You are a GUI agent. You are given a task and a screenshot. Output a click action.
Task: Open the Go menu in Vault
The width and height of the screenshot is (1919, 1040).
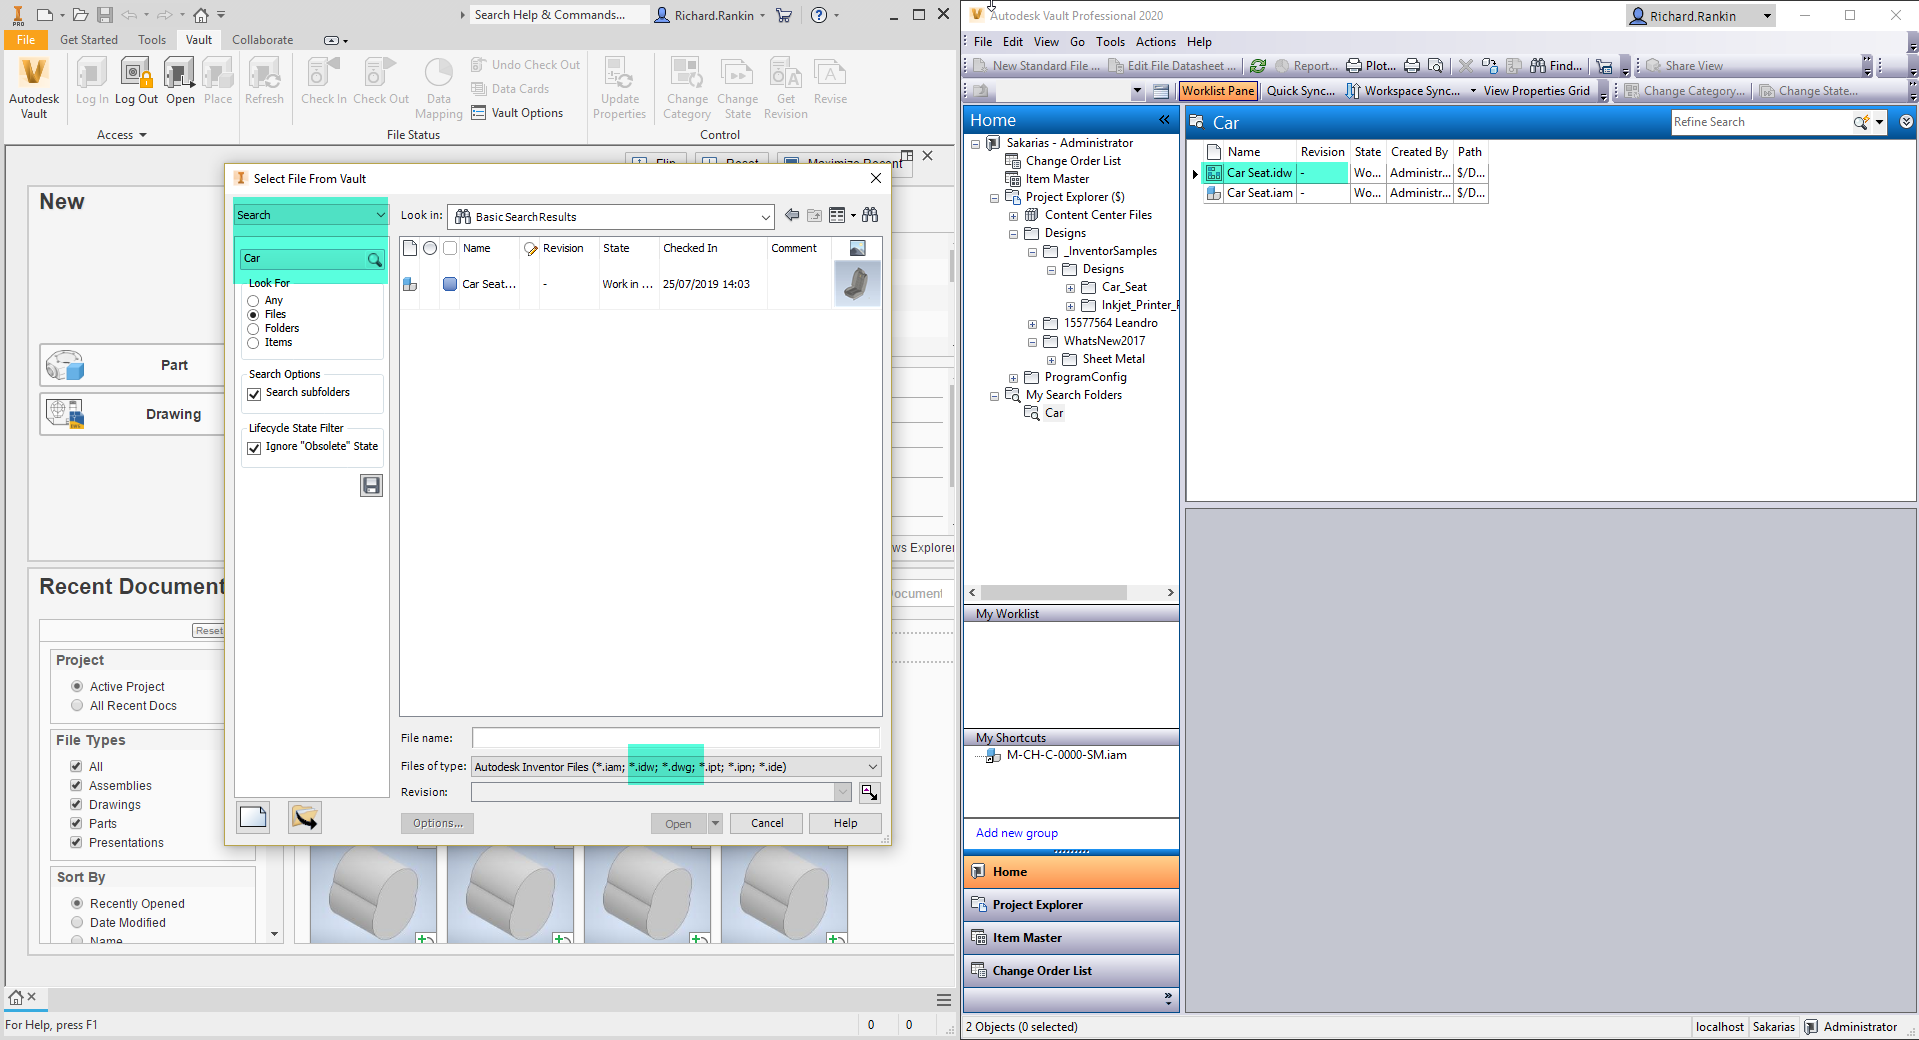(x=1077, y=42)
